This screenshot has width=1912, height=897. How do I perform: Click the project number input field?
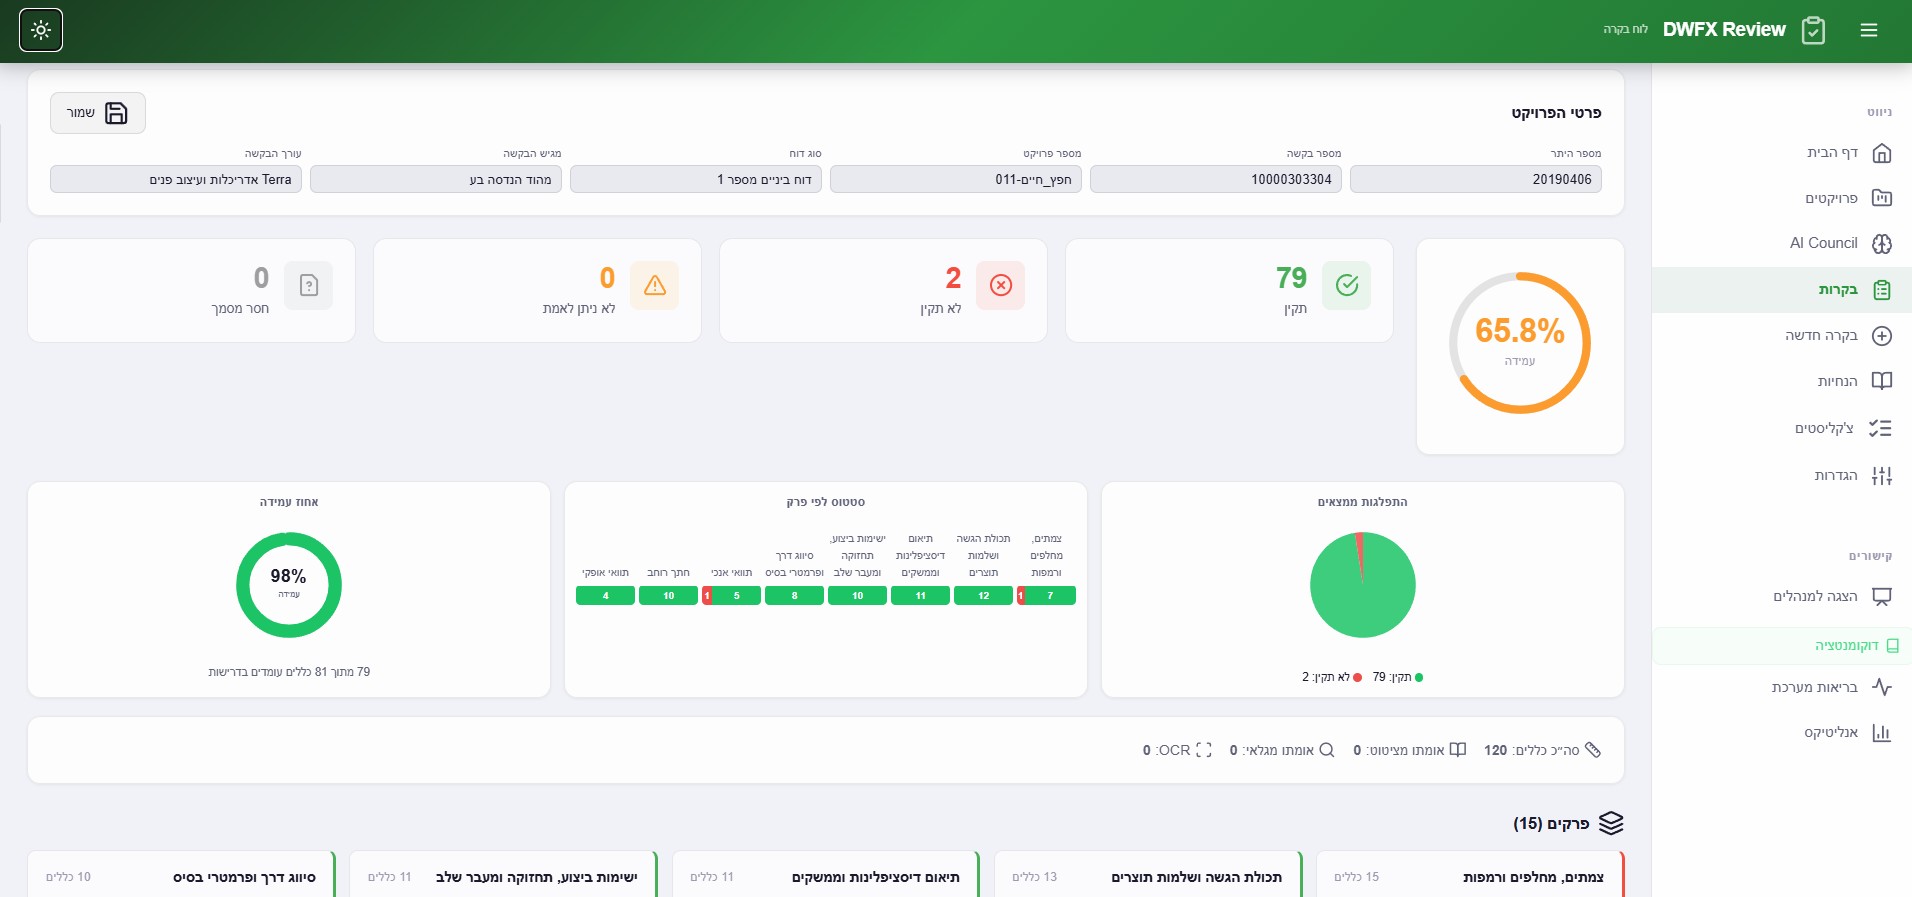tap(955, 179)
